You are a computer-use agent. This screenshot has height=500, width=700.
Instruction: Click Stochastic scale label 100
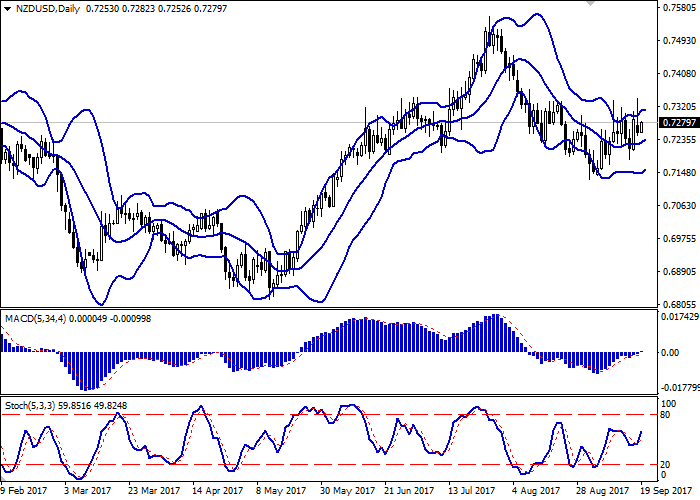pyautogui.click(x=668, y=404)
